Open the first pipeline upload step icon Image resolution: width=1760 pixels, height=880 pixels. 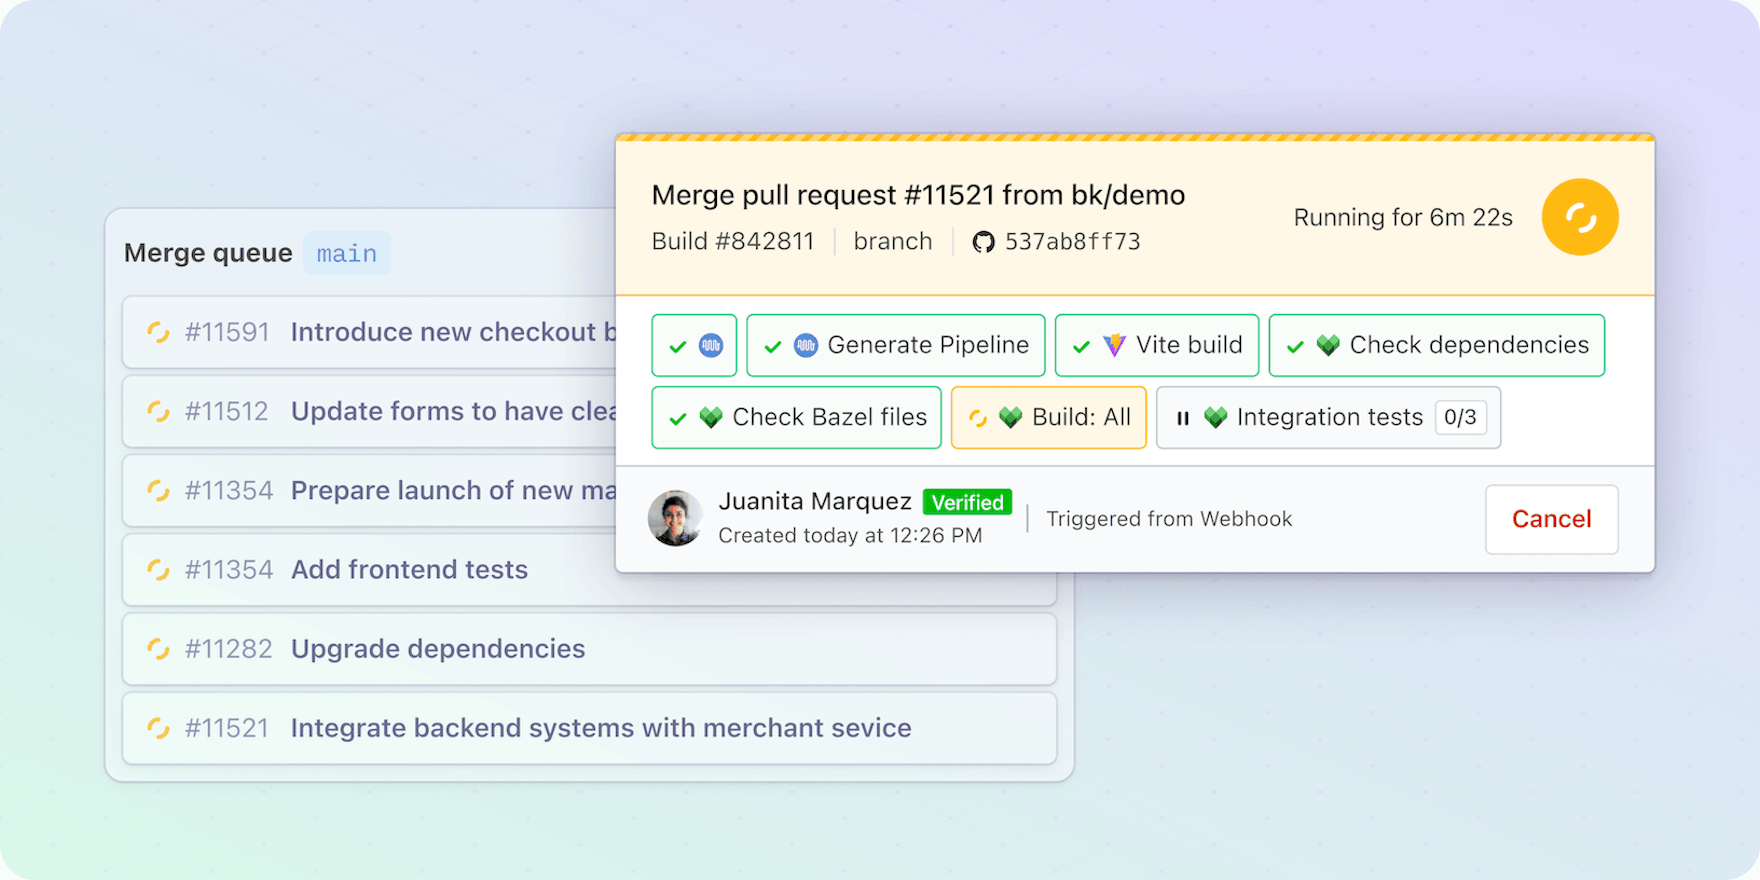(710, 346)
